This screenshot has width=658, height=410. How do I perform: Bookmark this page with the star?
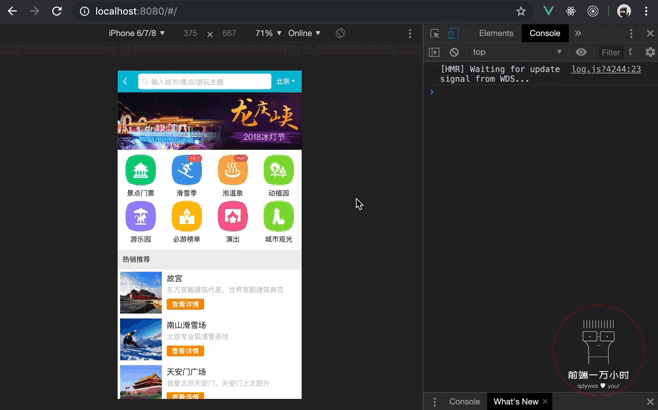[x=521, y=11]
